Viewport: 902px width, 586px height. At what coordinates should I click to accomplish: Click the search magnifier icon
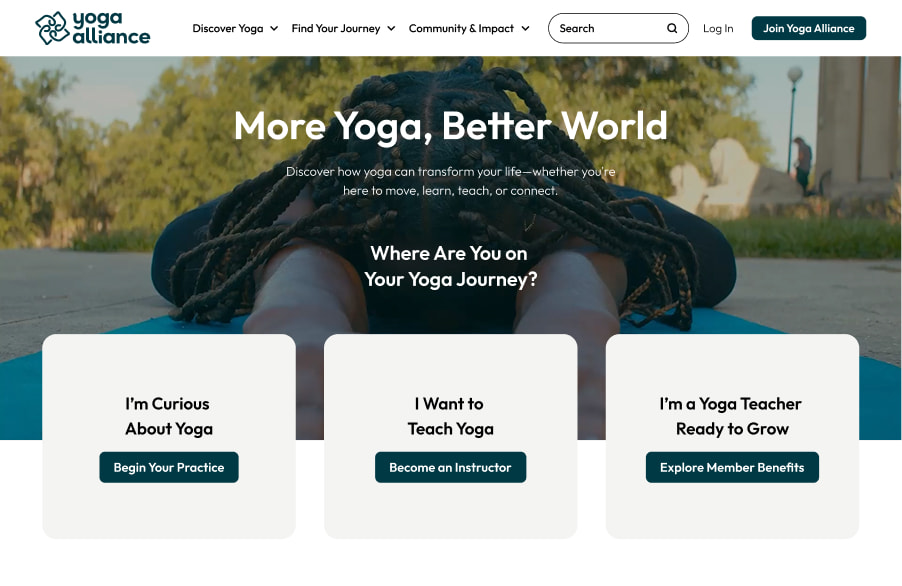[672, 28]
